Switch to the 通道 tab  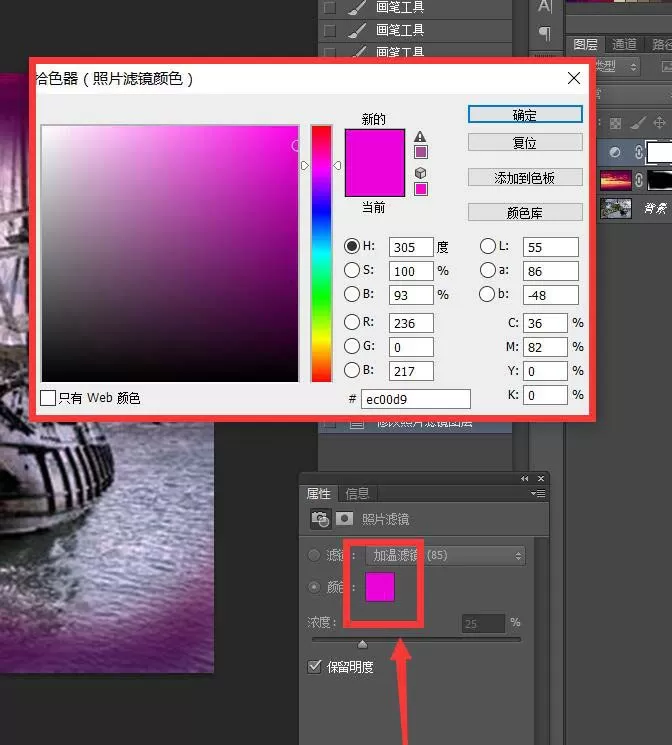coord(624,45)
